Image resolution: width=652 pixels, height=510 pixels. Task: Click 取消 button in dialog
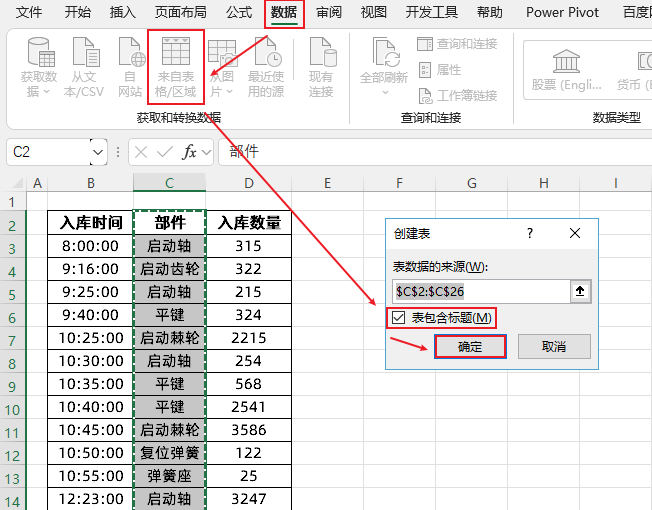[554, 347]
